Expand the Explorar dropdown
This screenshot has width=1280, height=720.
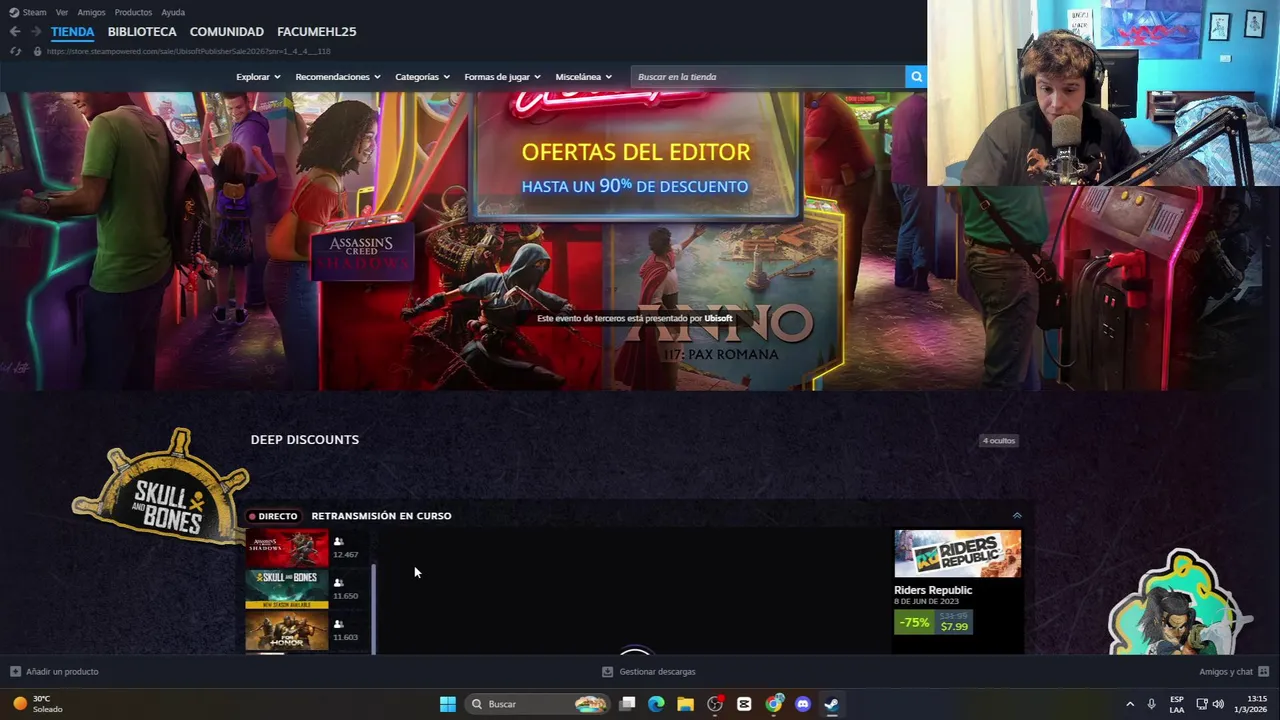tap(258, 77)
